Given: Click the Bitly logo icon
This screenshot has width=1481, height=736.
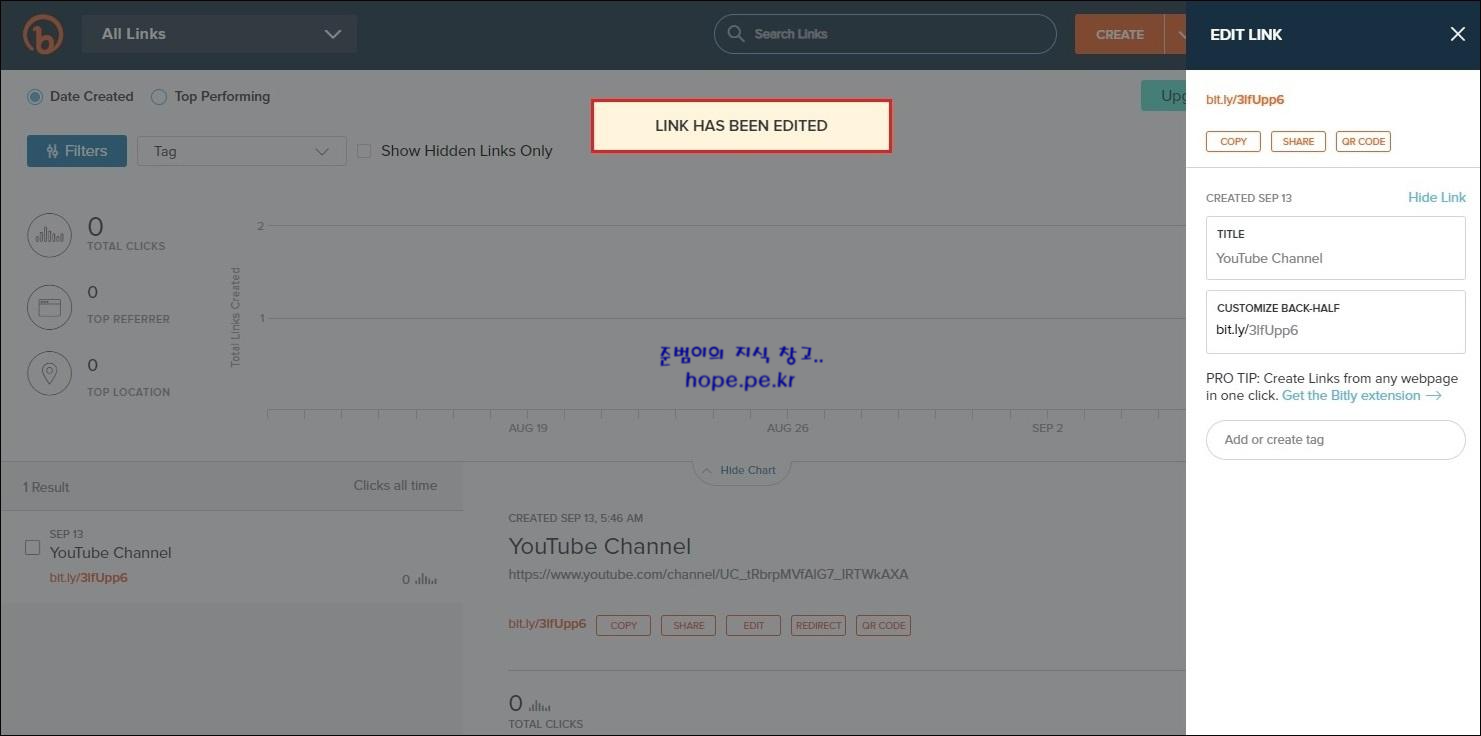Looking at the screenshot, I should click(43, 34).
